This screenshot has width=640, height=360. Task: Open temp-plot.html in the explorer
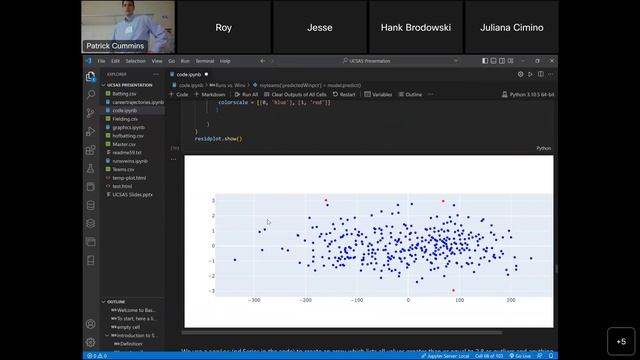(129, 178)
